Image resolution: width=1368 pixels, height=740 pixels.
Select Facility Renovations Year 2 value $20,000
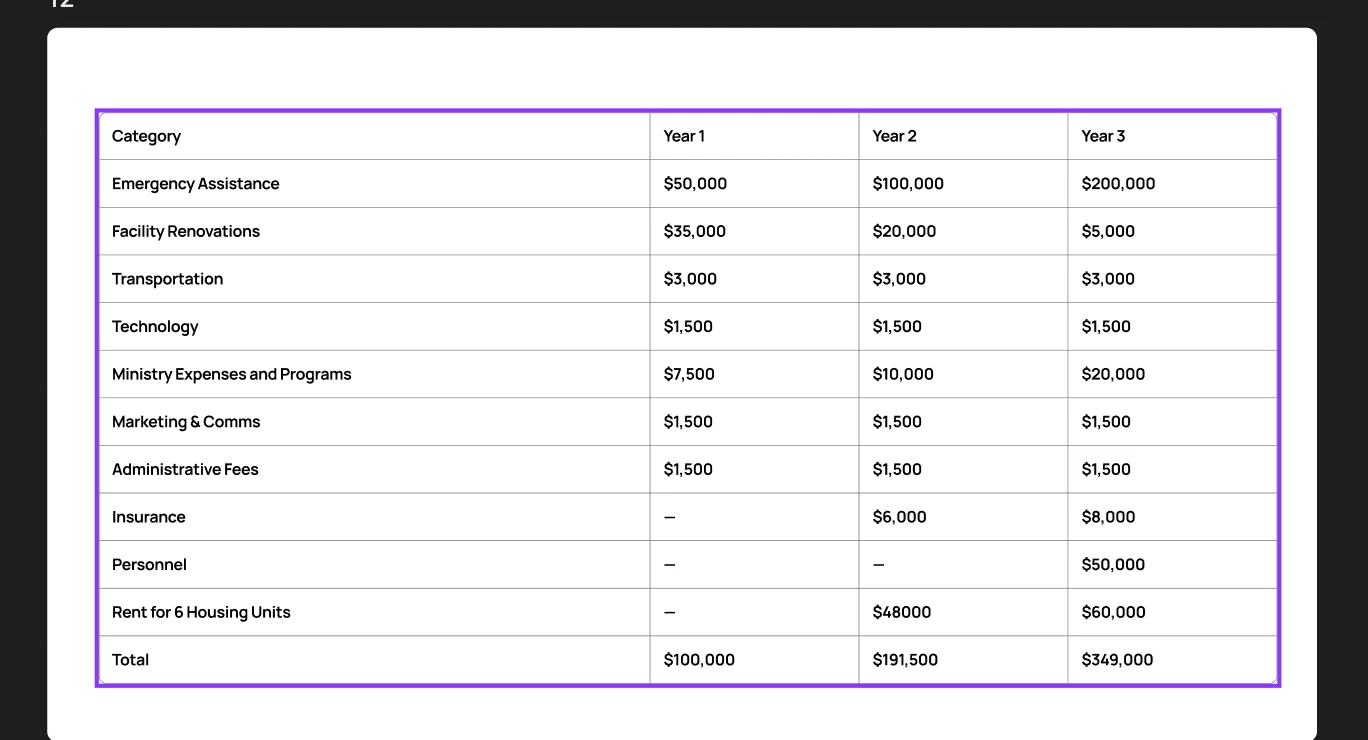coord(904,231)
